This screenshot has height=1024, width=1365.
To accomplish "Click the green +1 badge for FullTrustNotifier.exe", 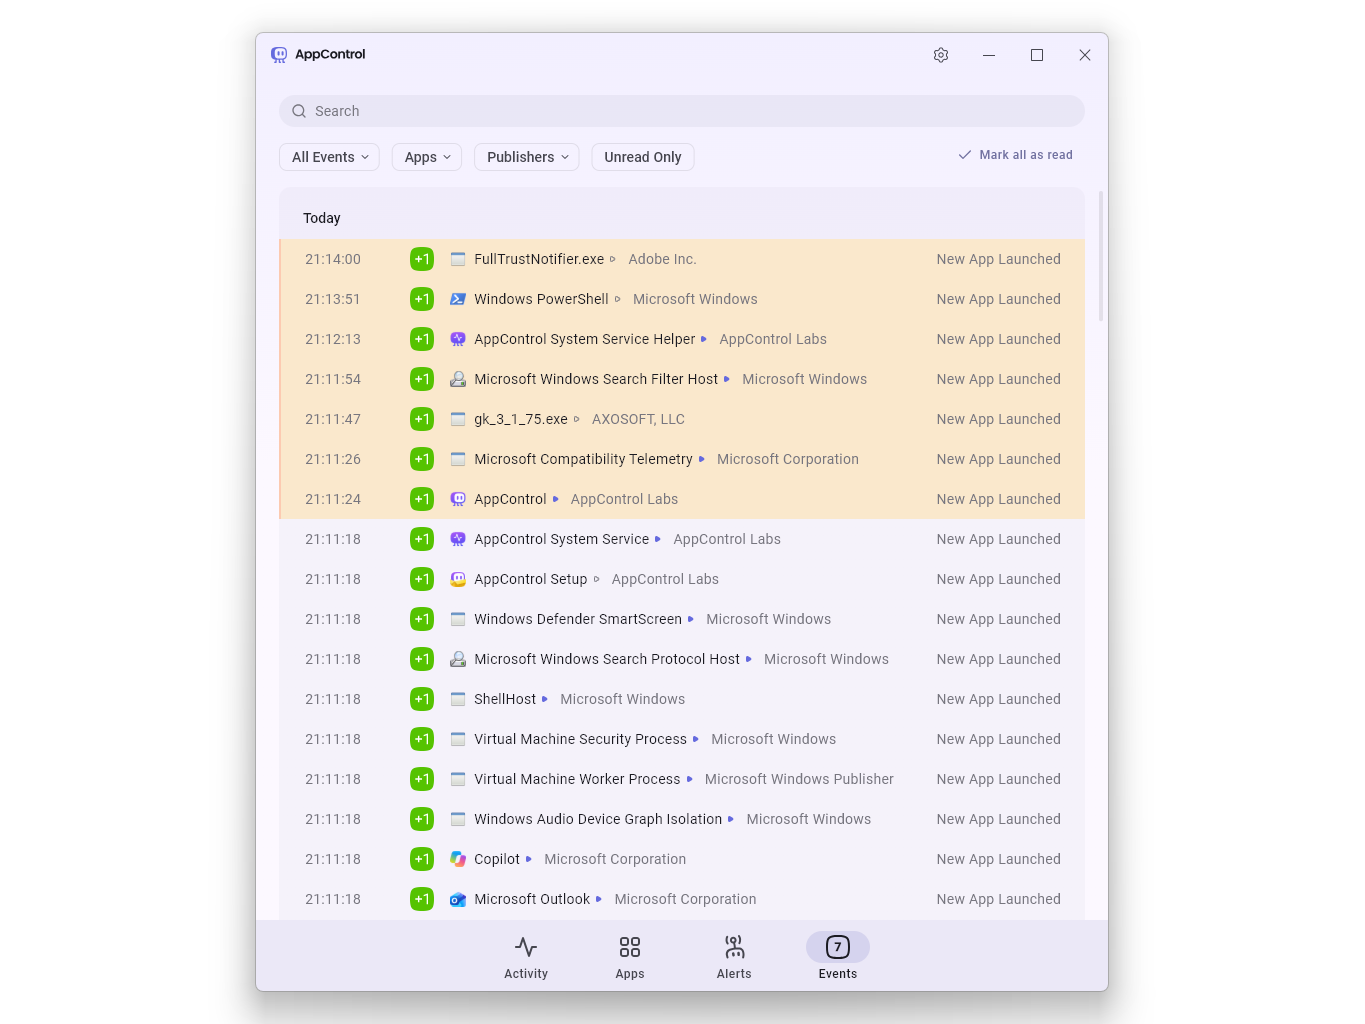I will (x=422, y=259).
